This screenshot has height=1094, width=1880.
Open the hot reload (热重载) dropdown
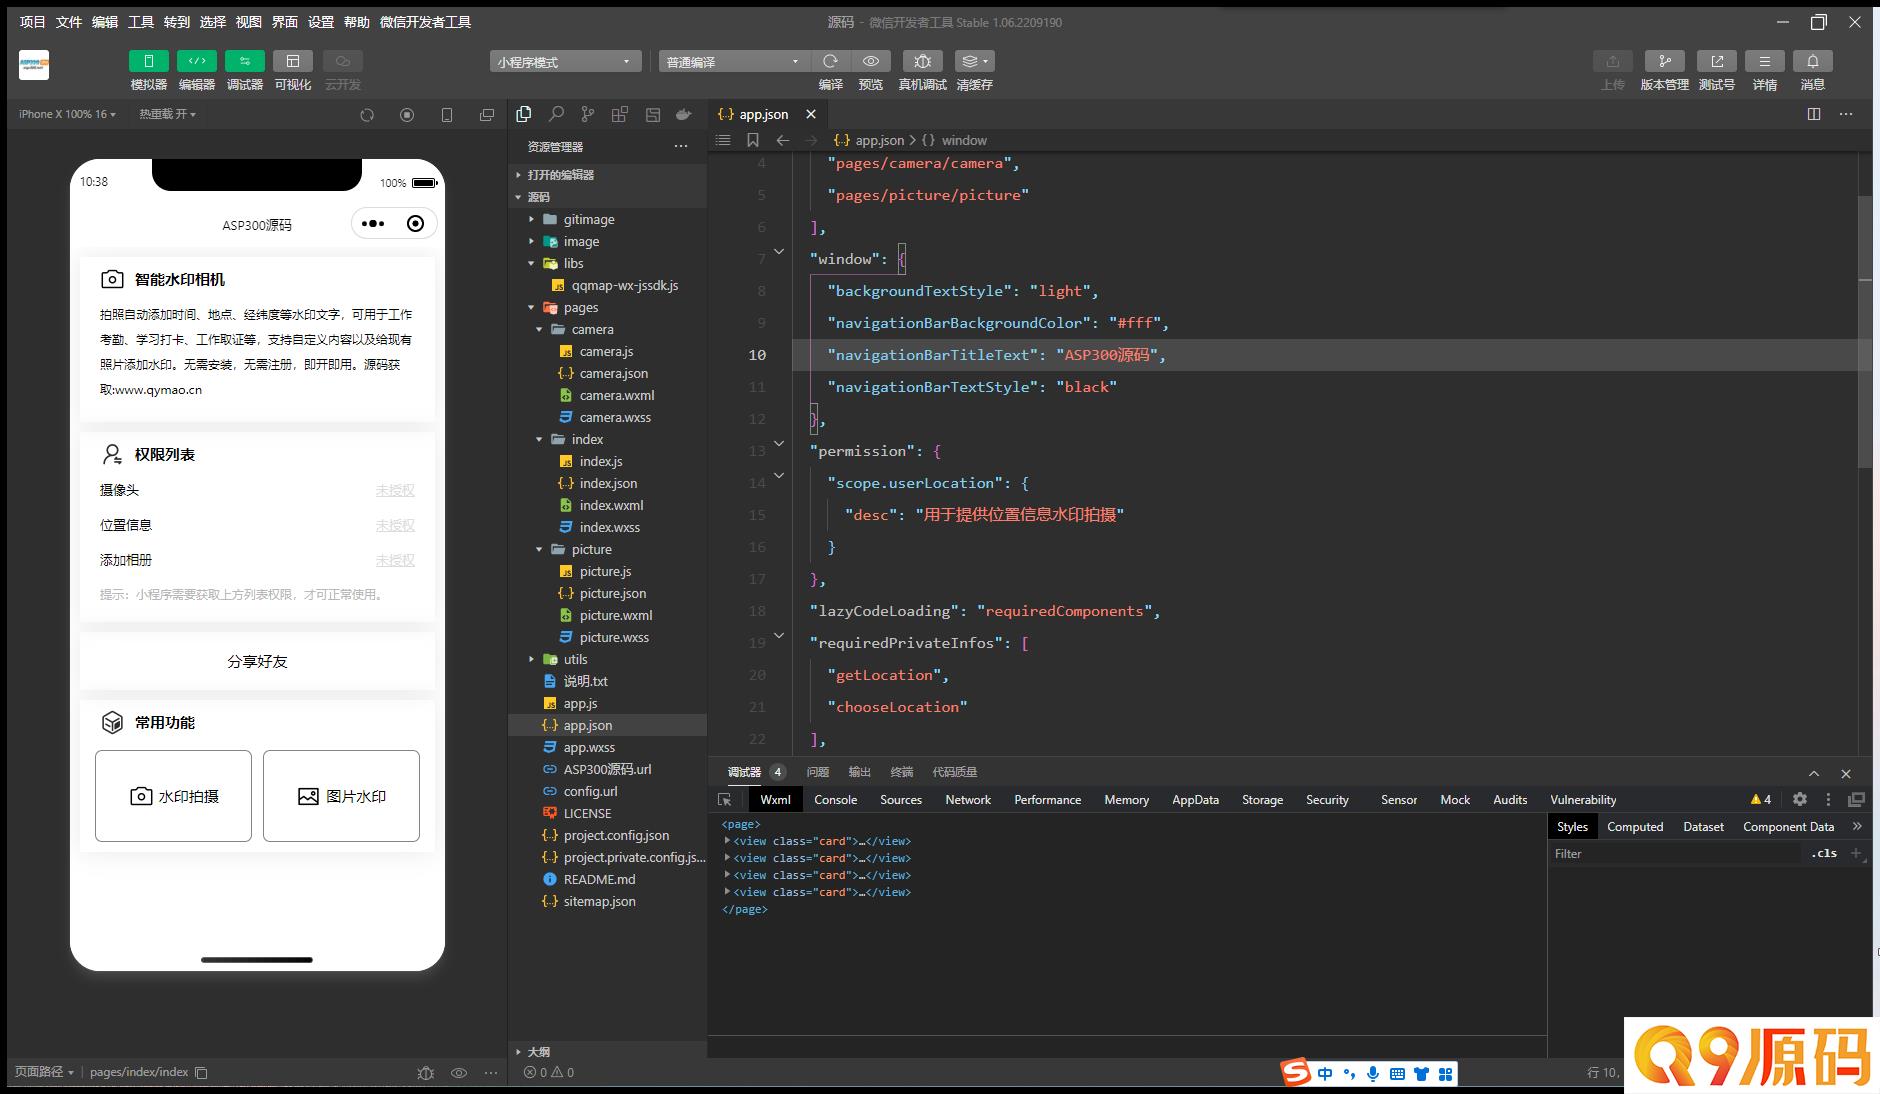[167, 114]
